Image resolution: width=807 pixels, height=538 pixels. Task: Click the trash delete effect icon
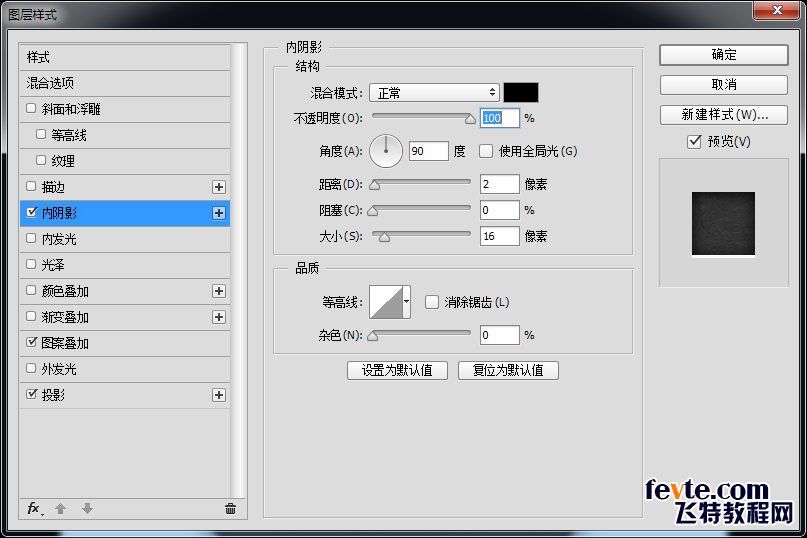[x=230, y=509]
